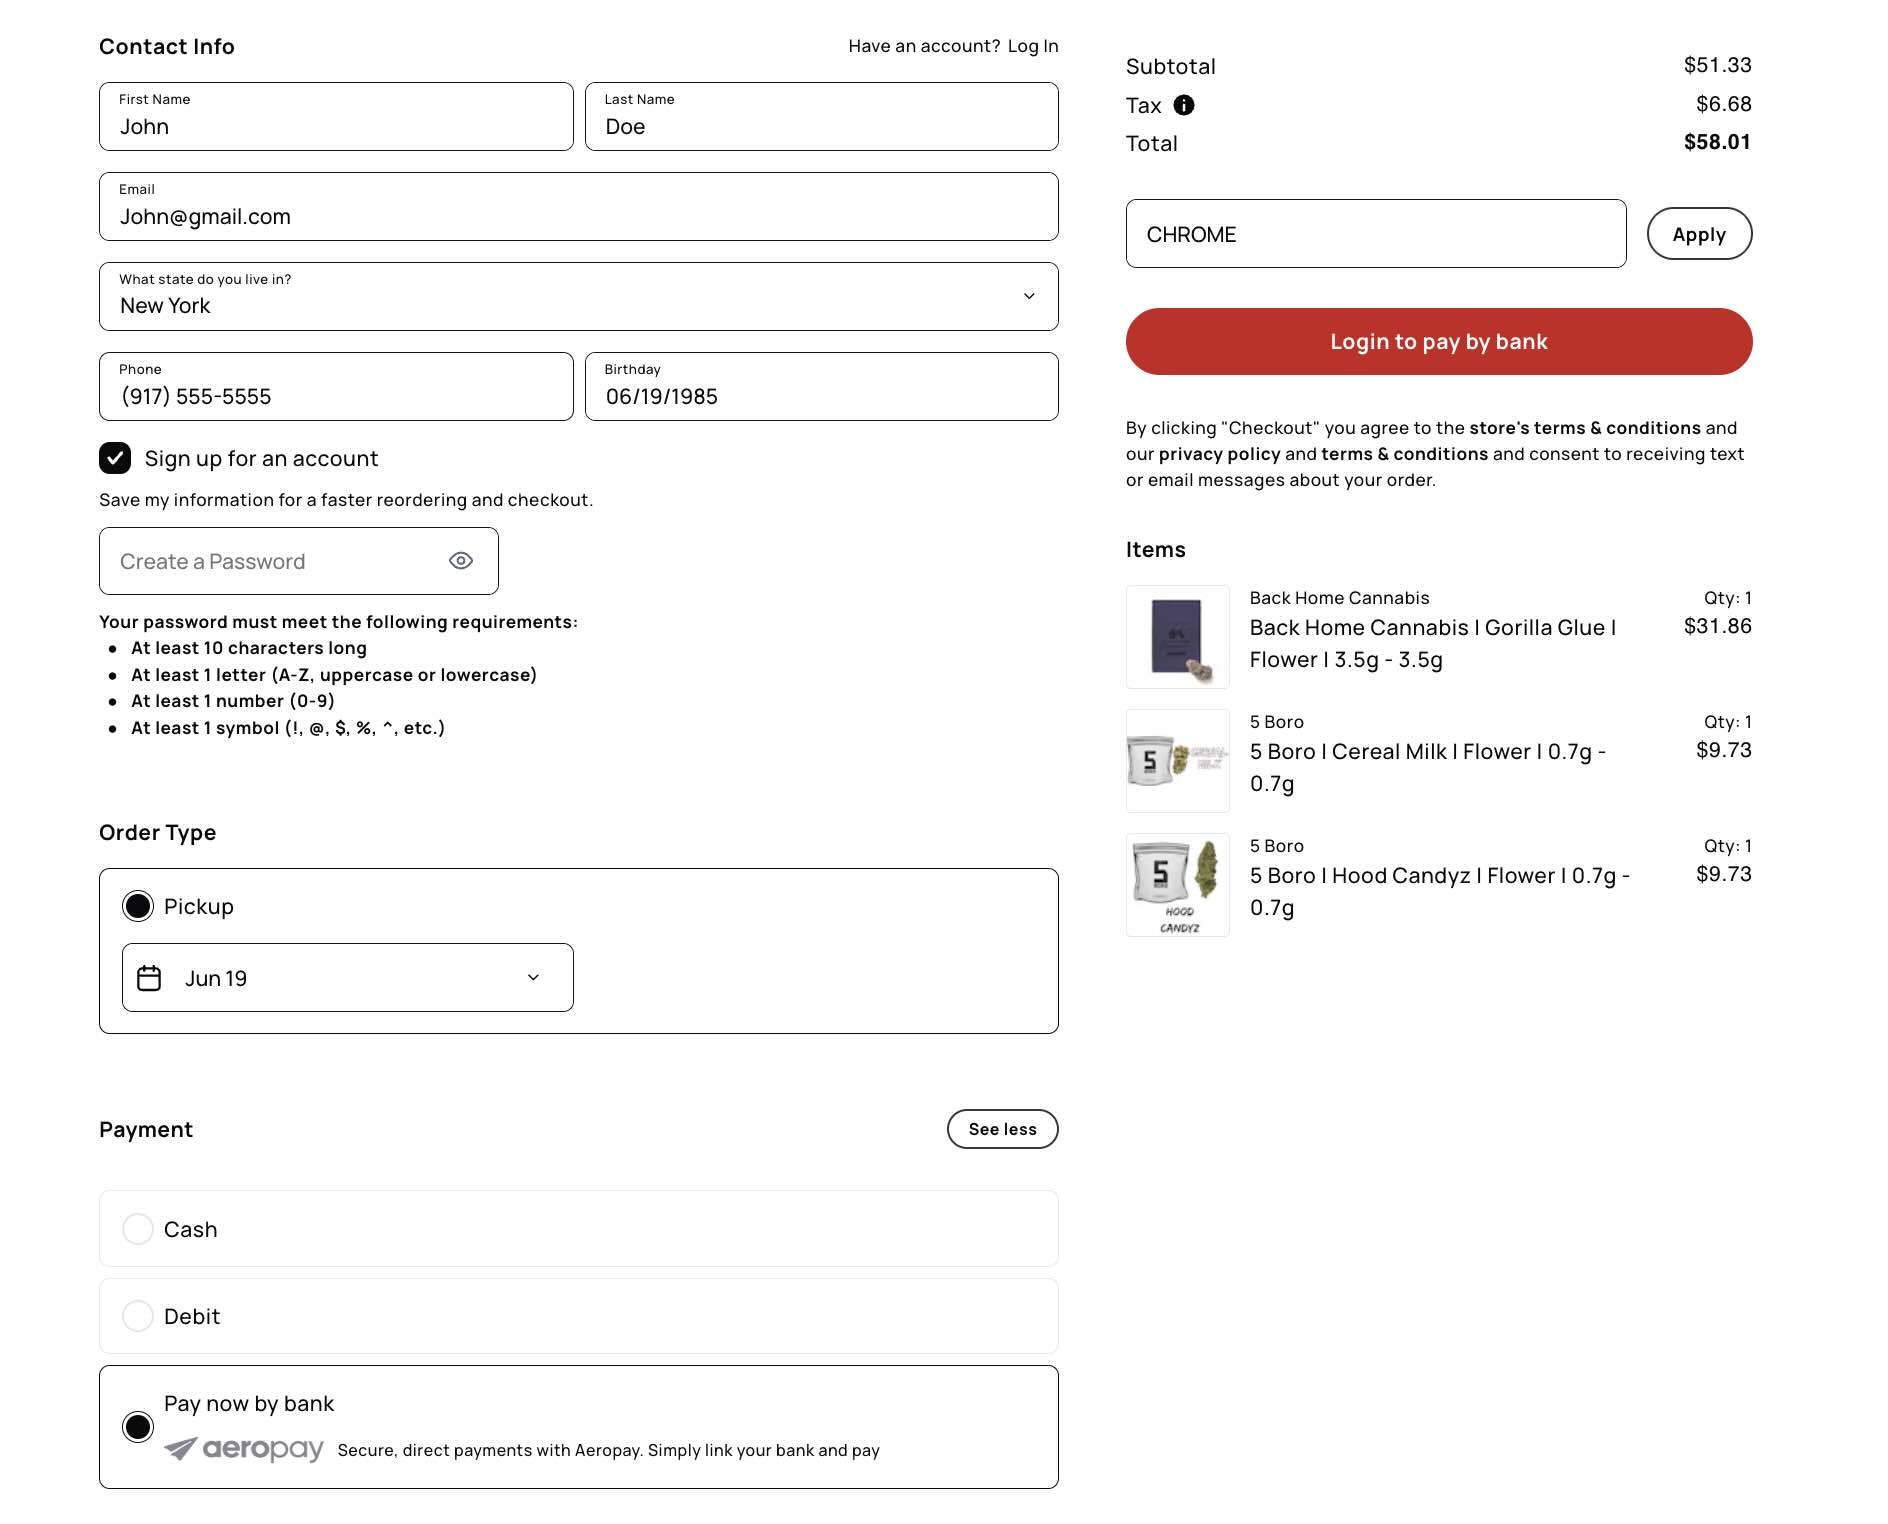Open the second terms & conditions link
Screen dimensions: 1888x1524
point(1404,454)
